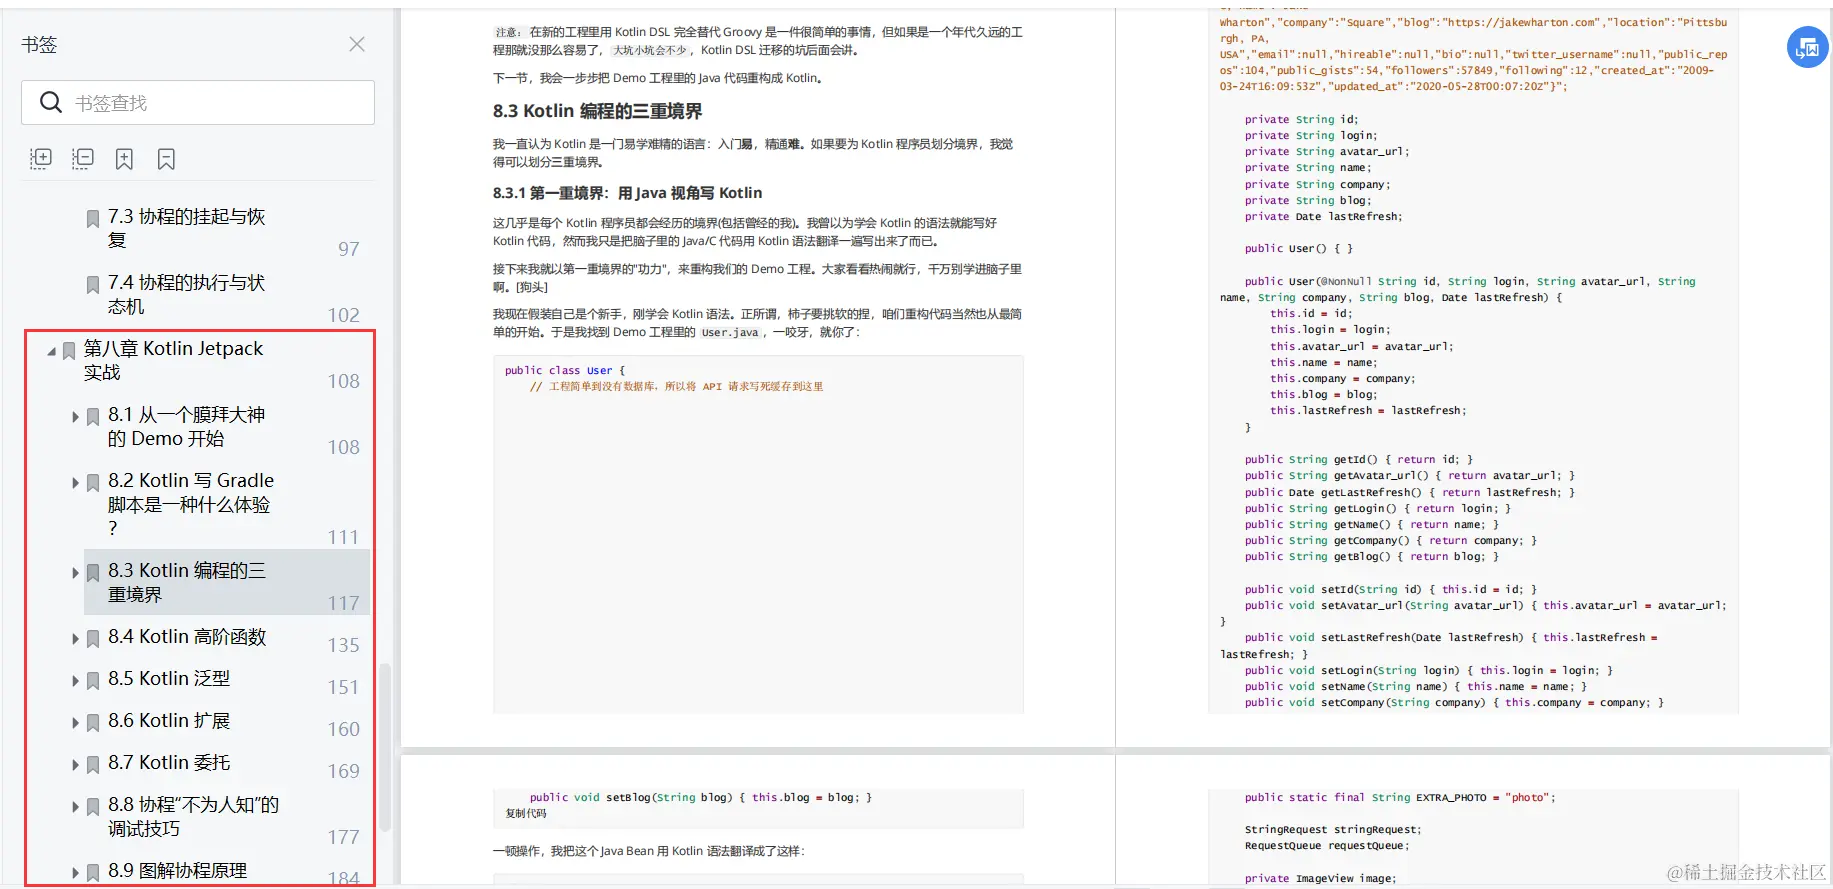Click the bookmark search magnifier icon
This screenshot has width=1833, height=889.
click(x=51, y=102)
